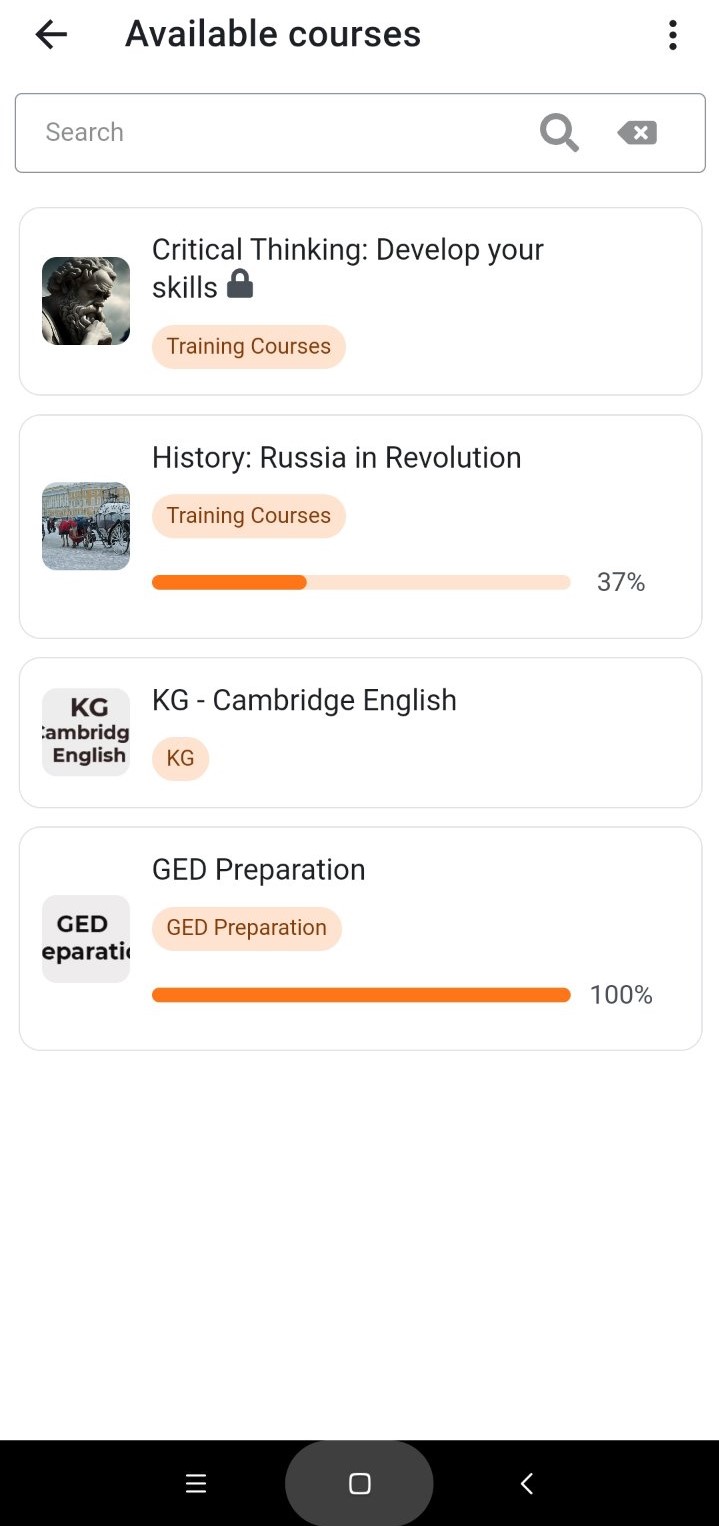Image resolution: width=719 pixels, height=1526 pixels.
Task: Click the magnifying glass search icon
Action: (559, 132)
